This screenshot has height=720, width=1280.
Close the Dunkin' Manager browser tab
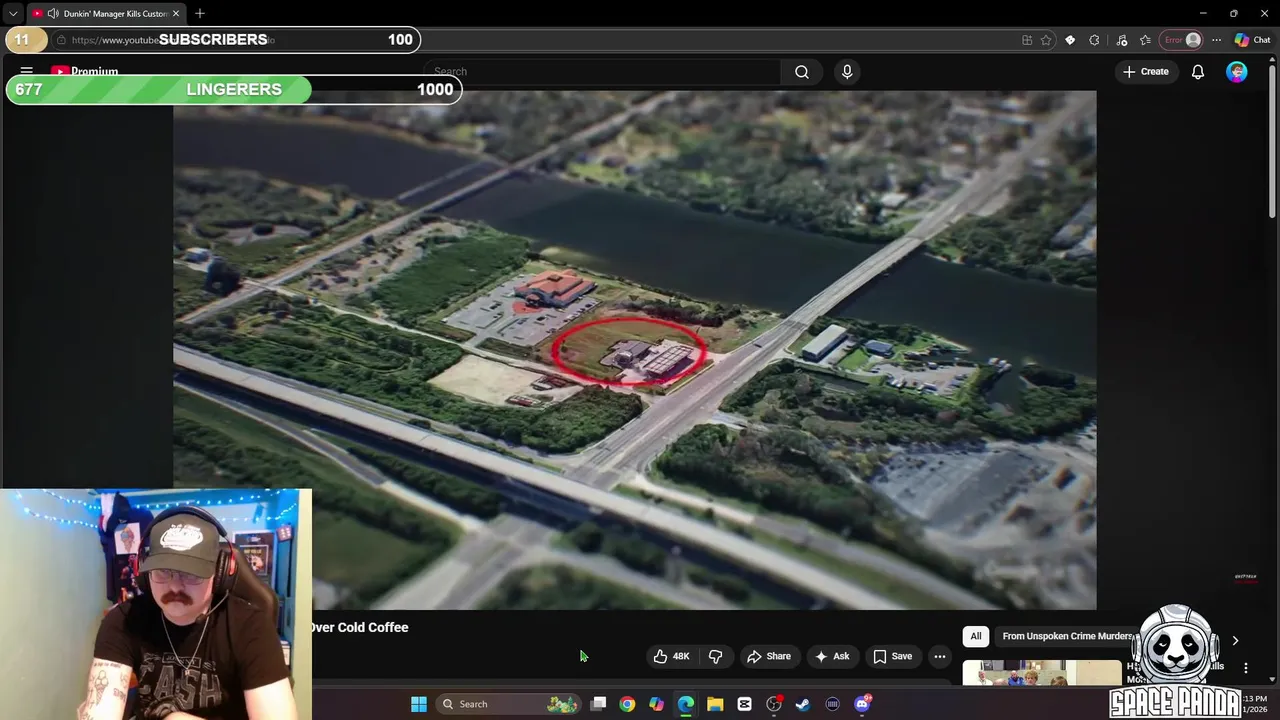click(x=176, y=14)
